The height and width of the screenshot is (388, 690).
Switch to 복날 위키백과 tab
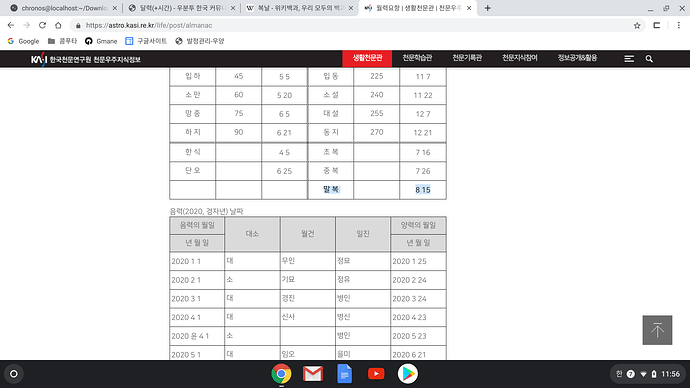[300, 8]
